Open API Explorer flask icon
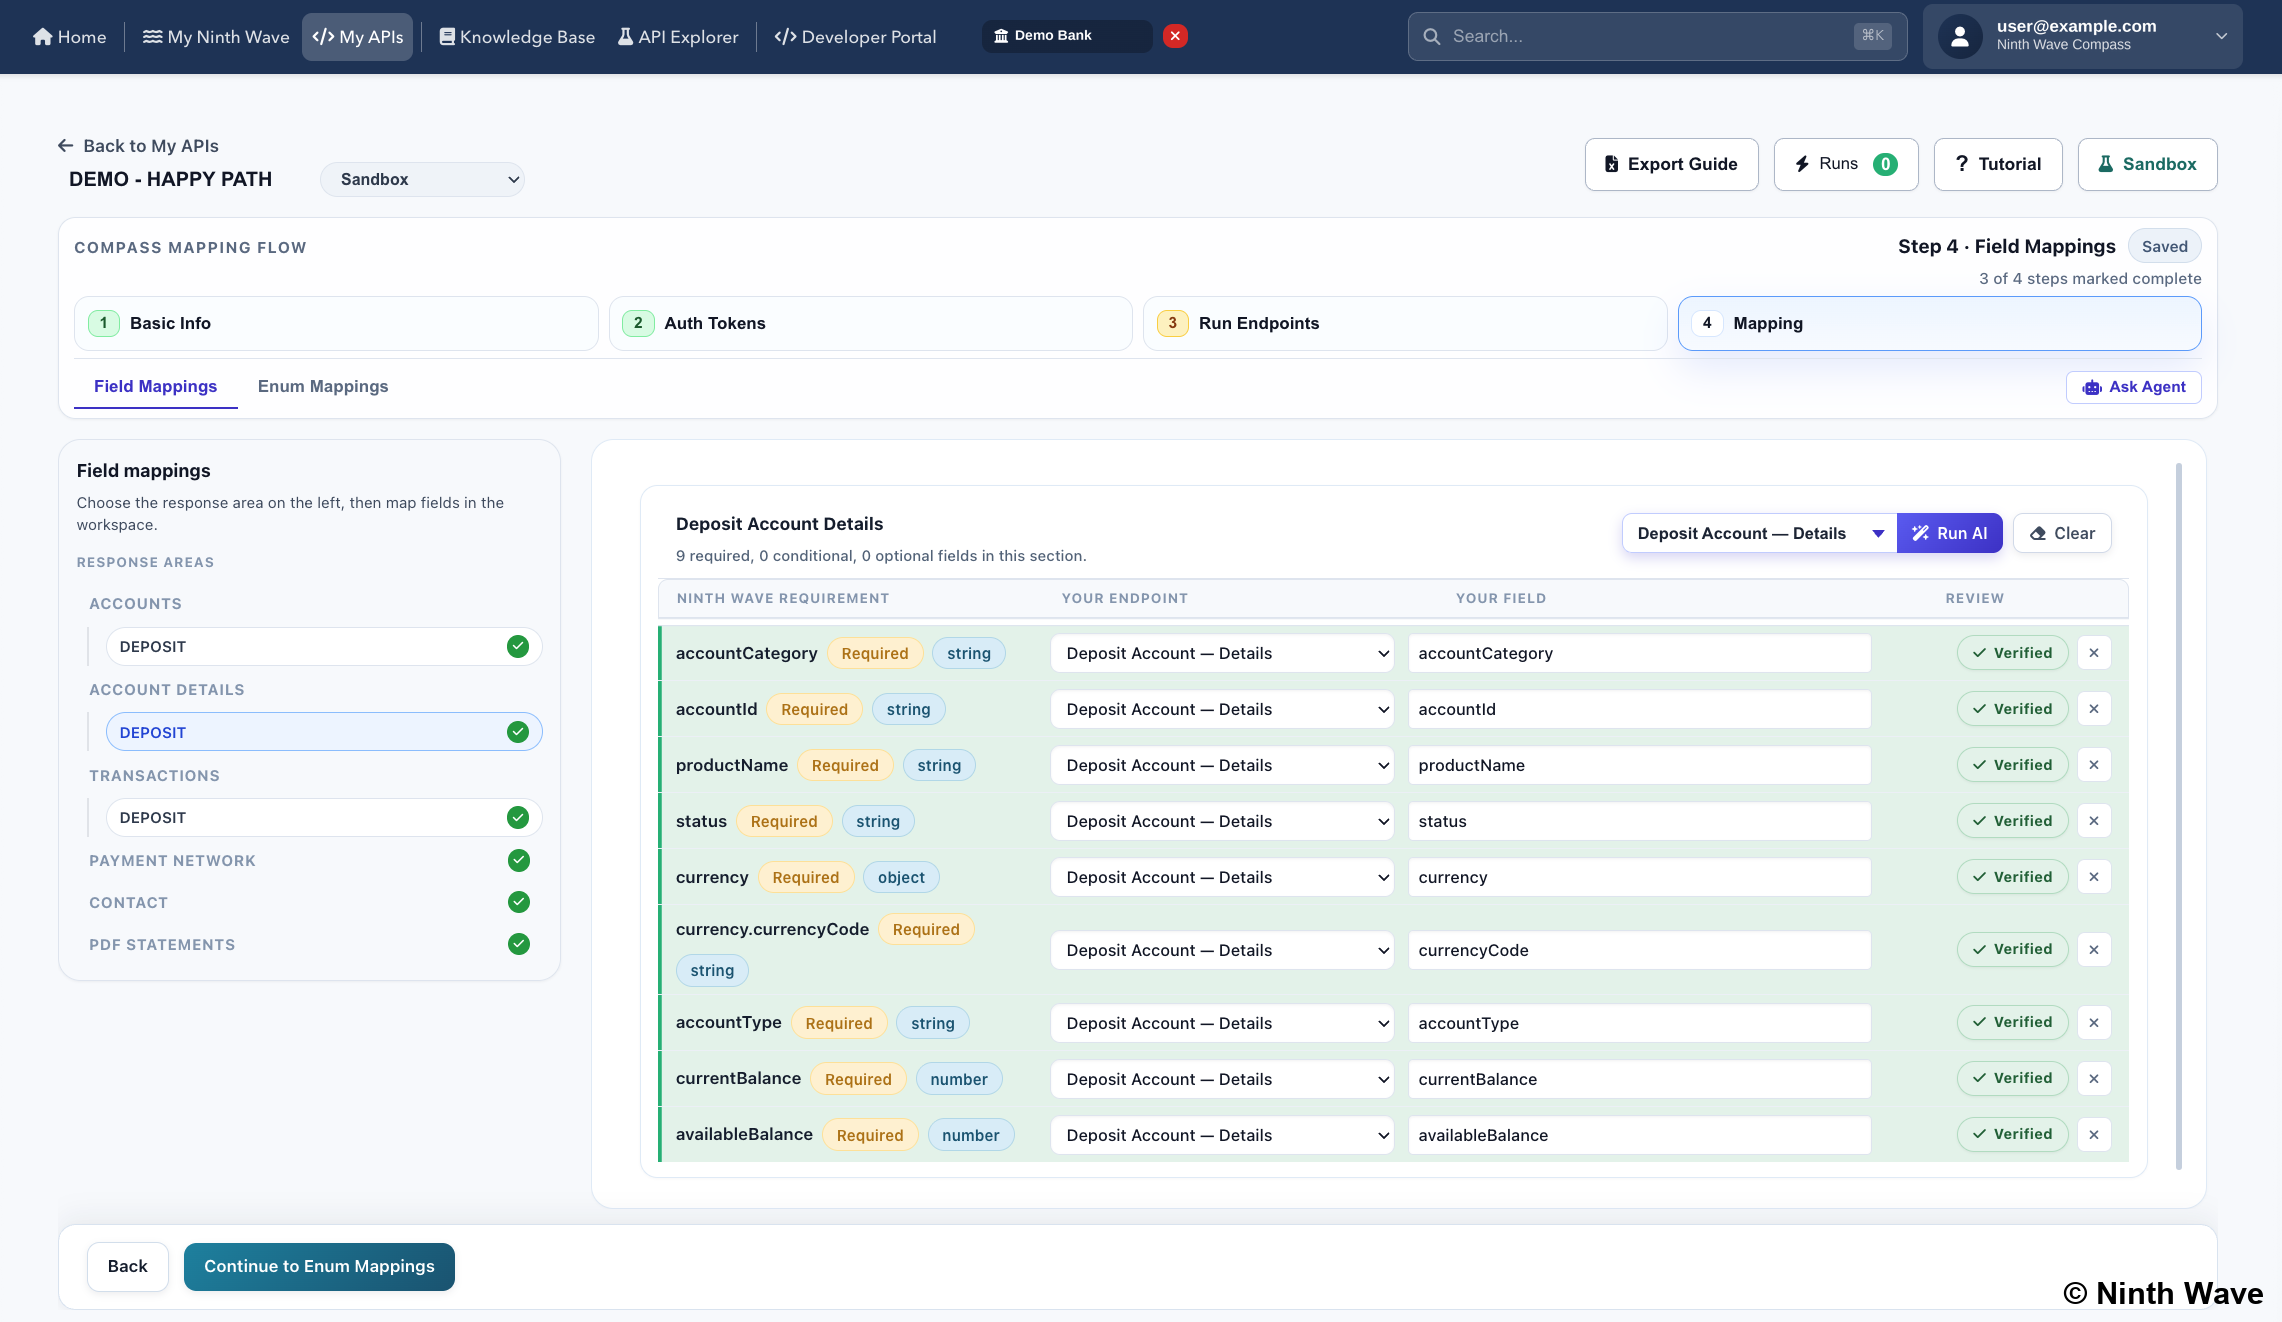The image size is (2282, 1322). click(x=625, y=37)
